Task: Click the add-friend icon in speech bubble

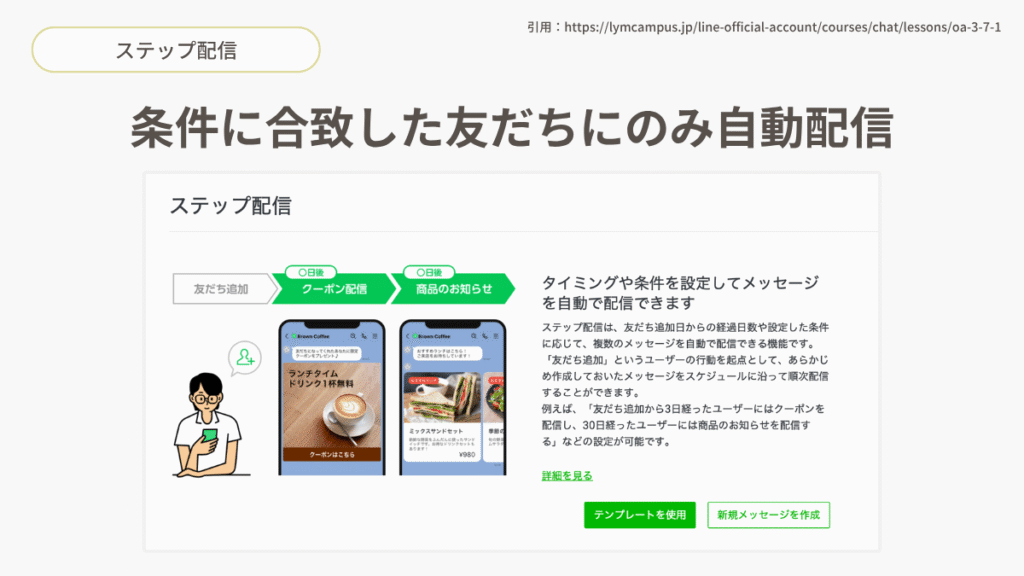Action: click(x=245, y=358)
